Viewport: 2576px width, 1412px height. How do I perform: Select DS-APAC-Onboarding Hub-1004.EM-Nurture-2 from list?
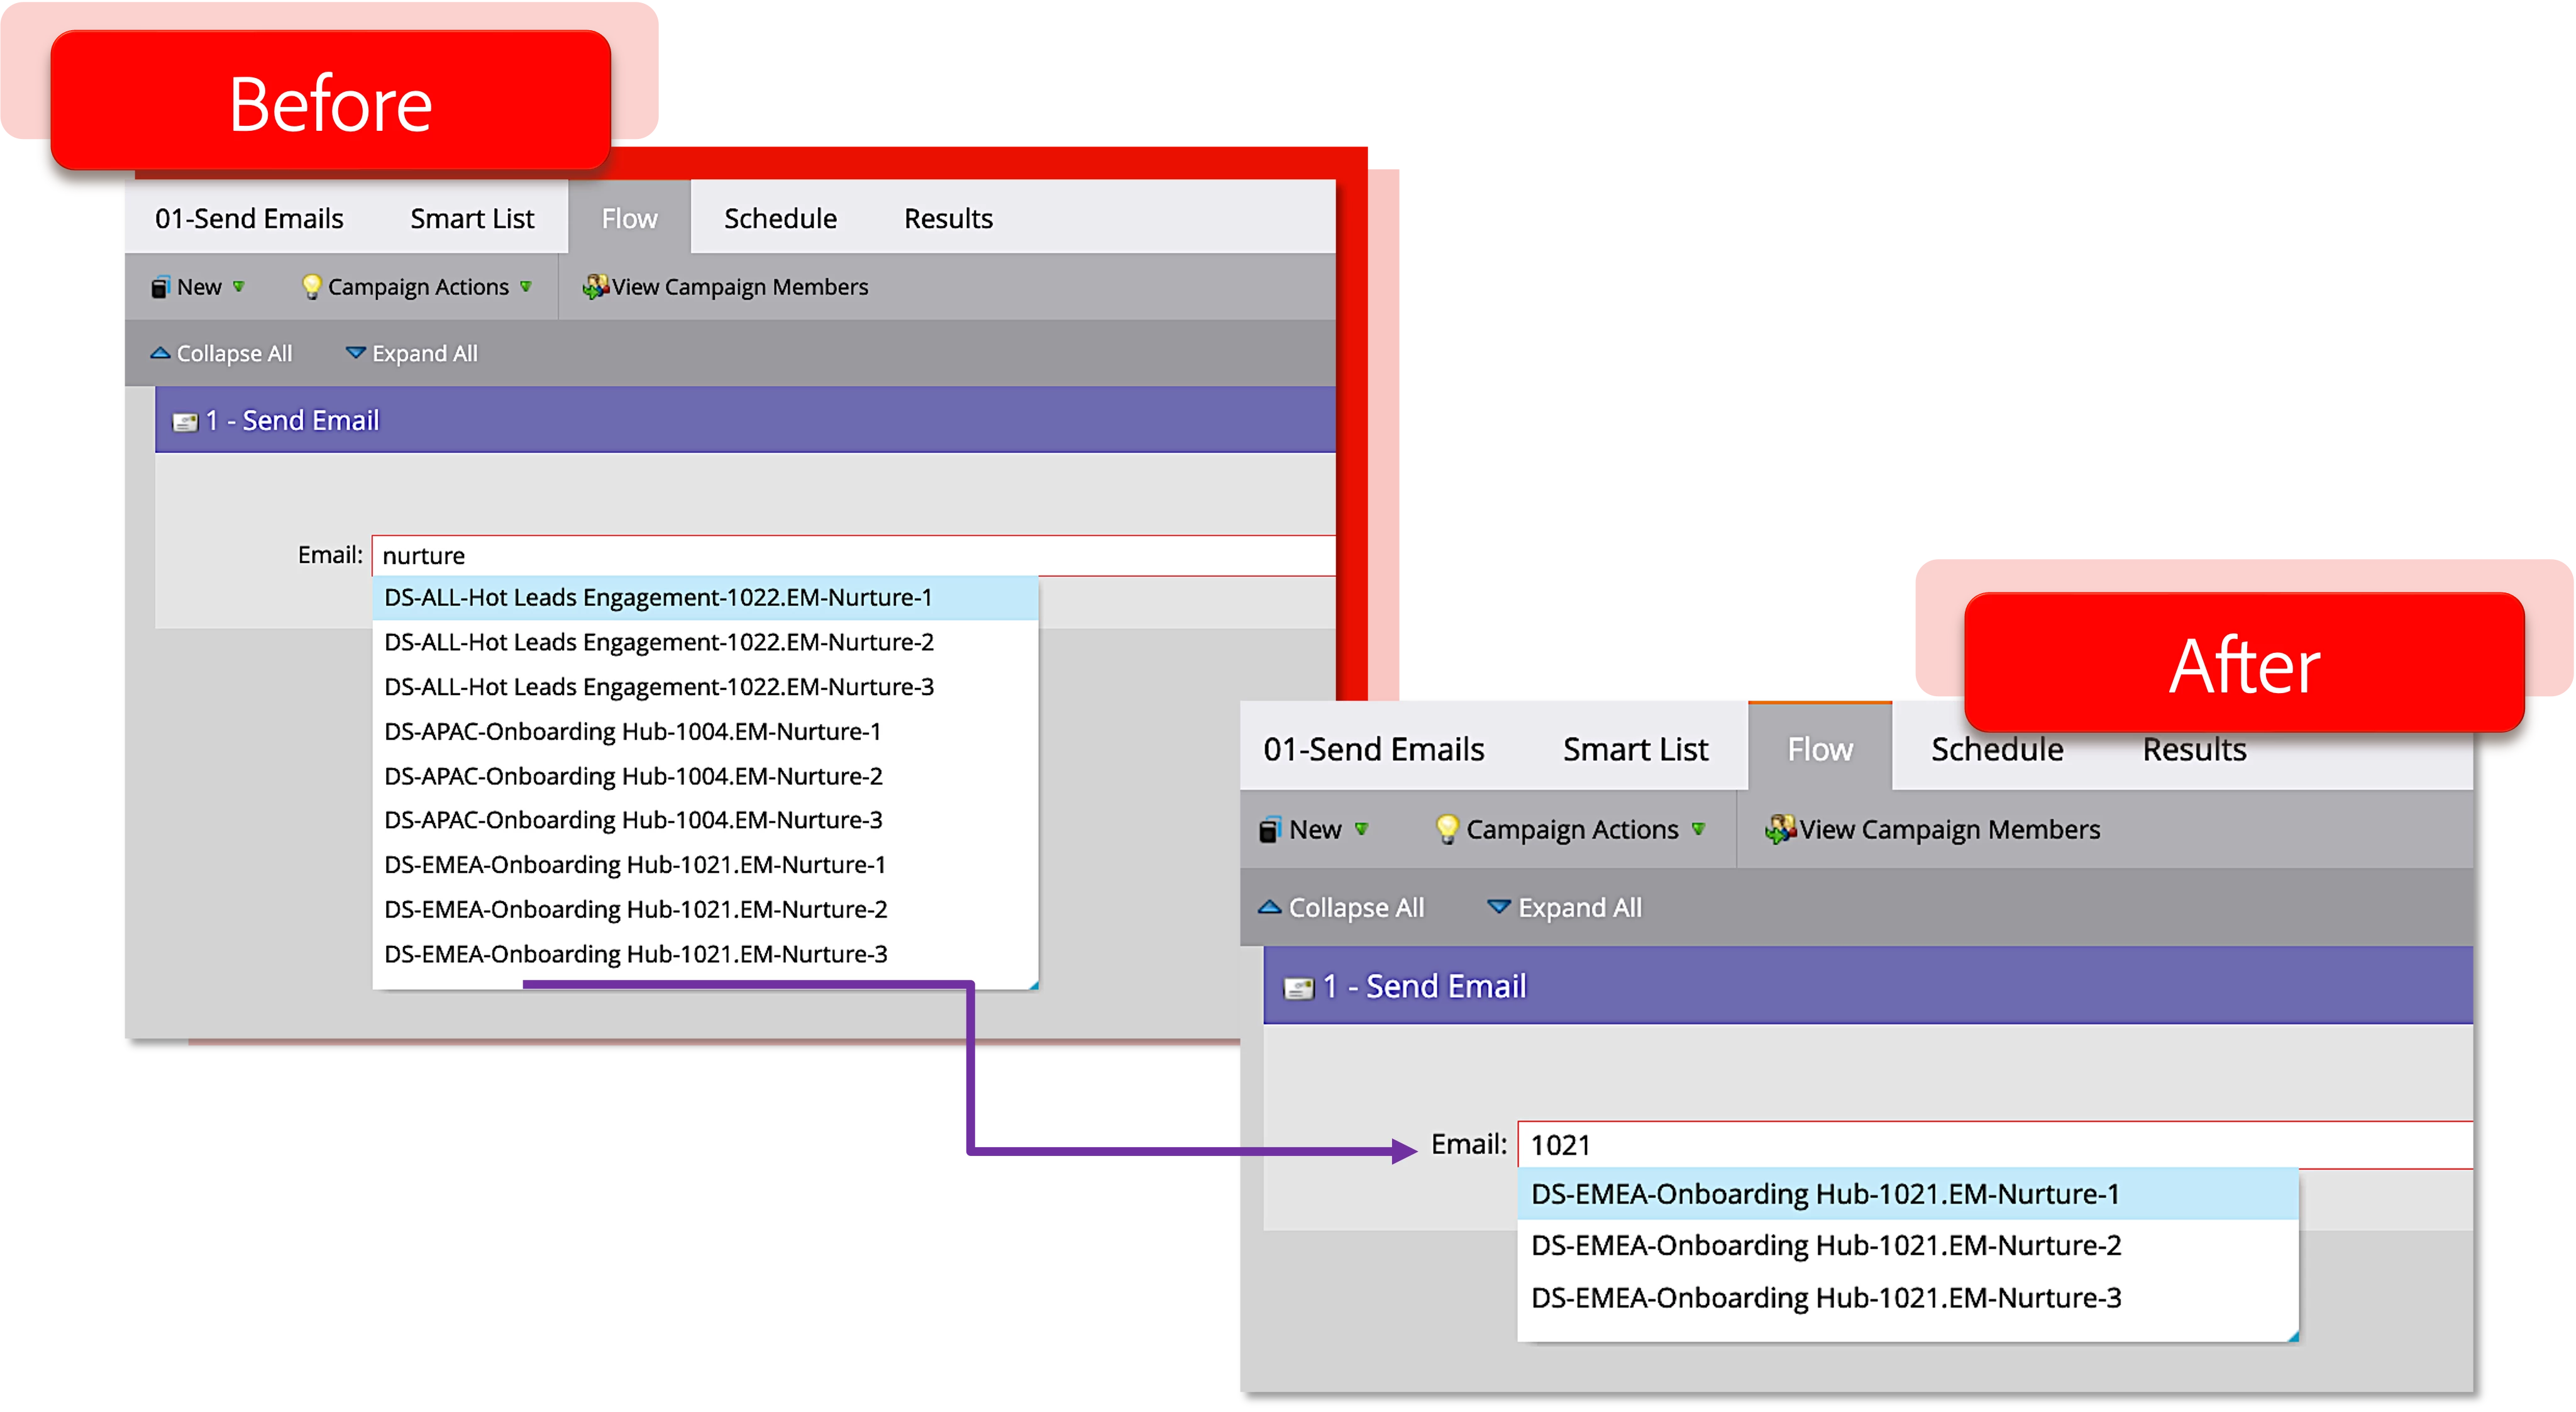(633, 776)
